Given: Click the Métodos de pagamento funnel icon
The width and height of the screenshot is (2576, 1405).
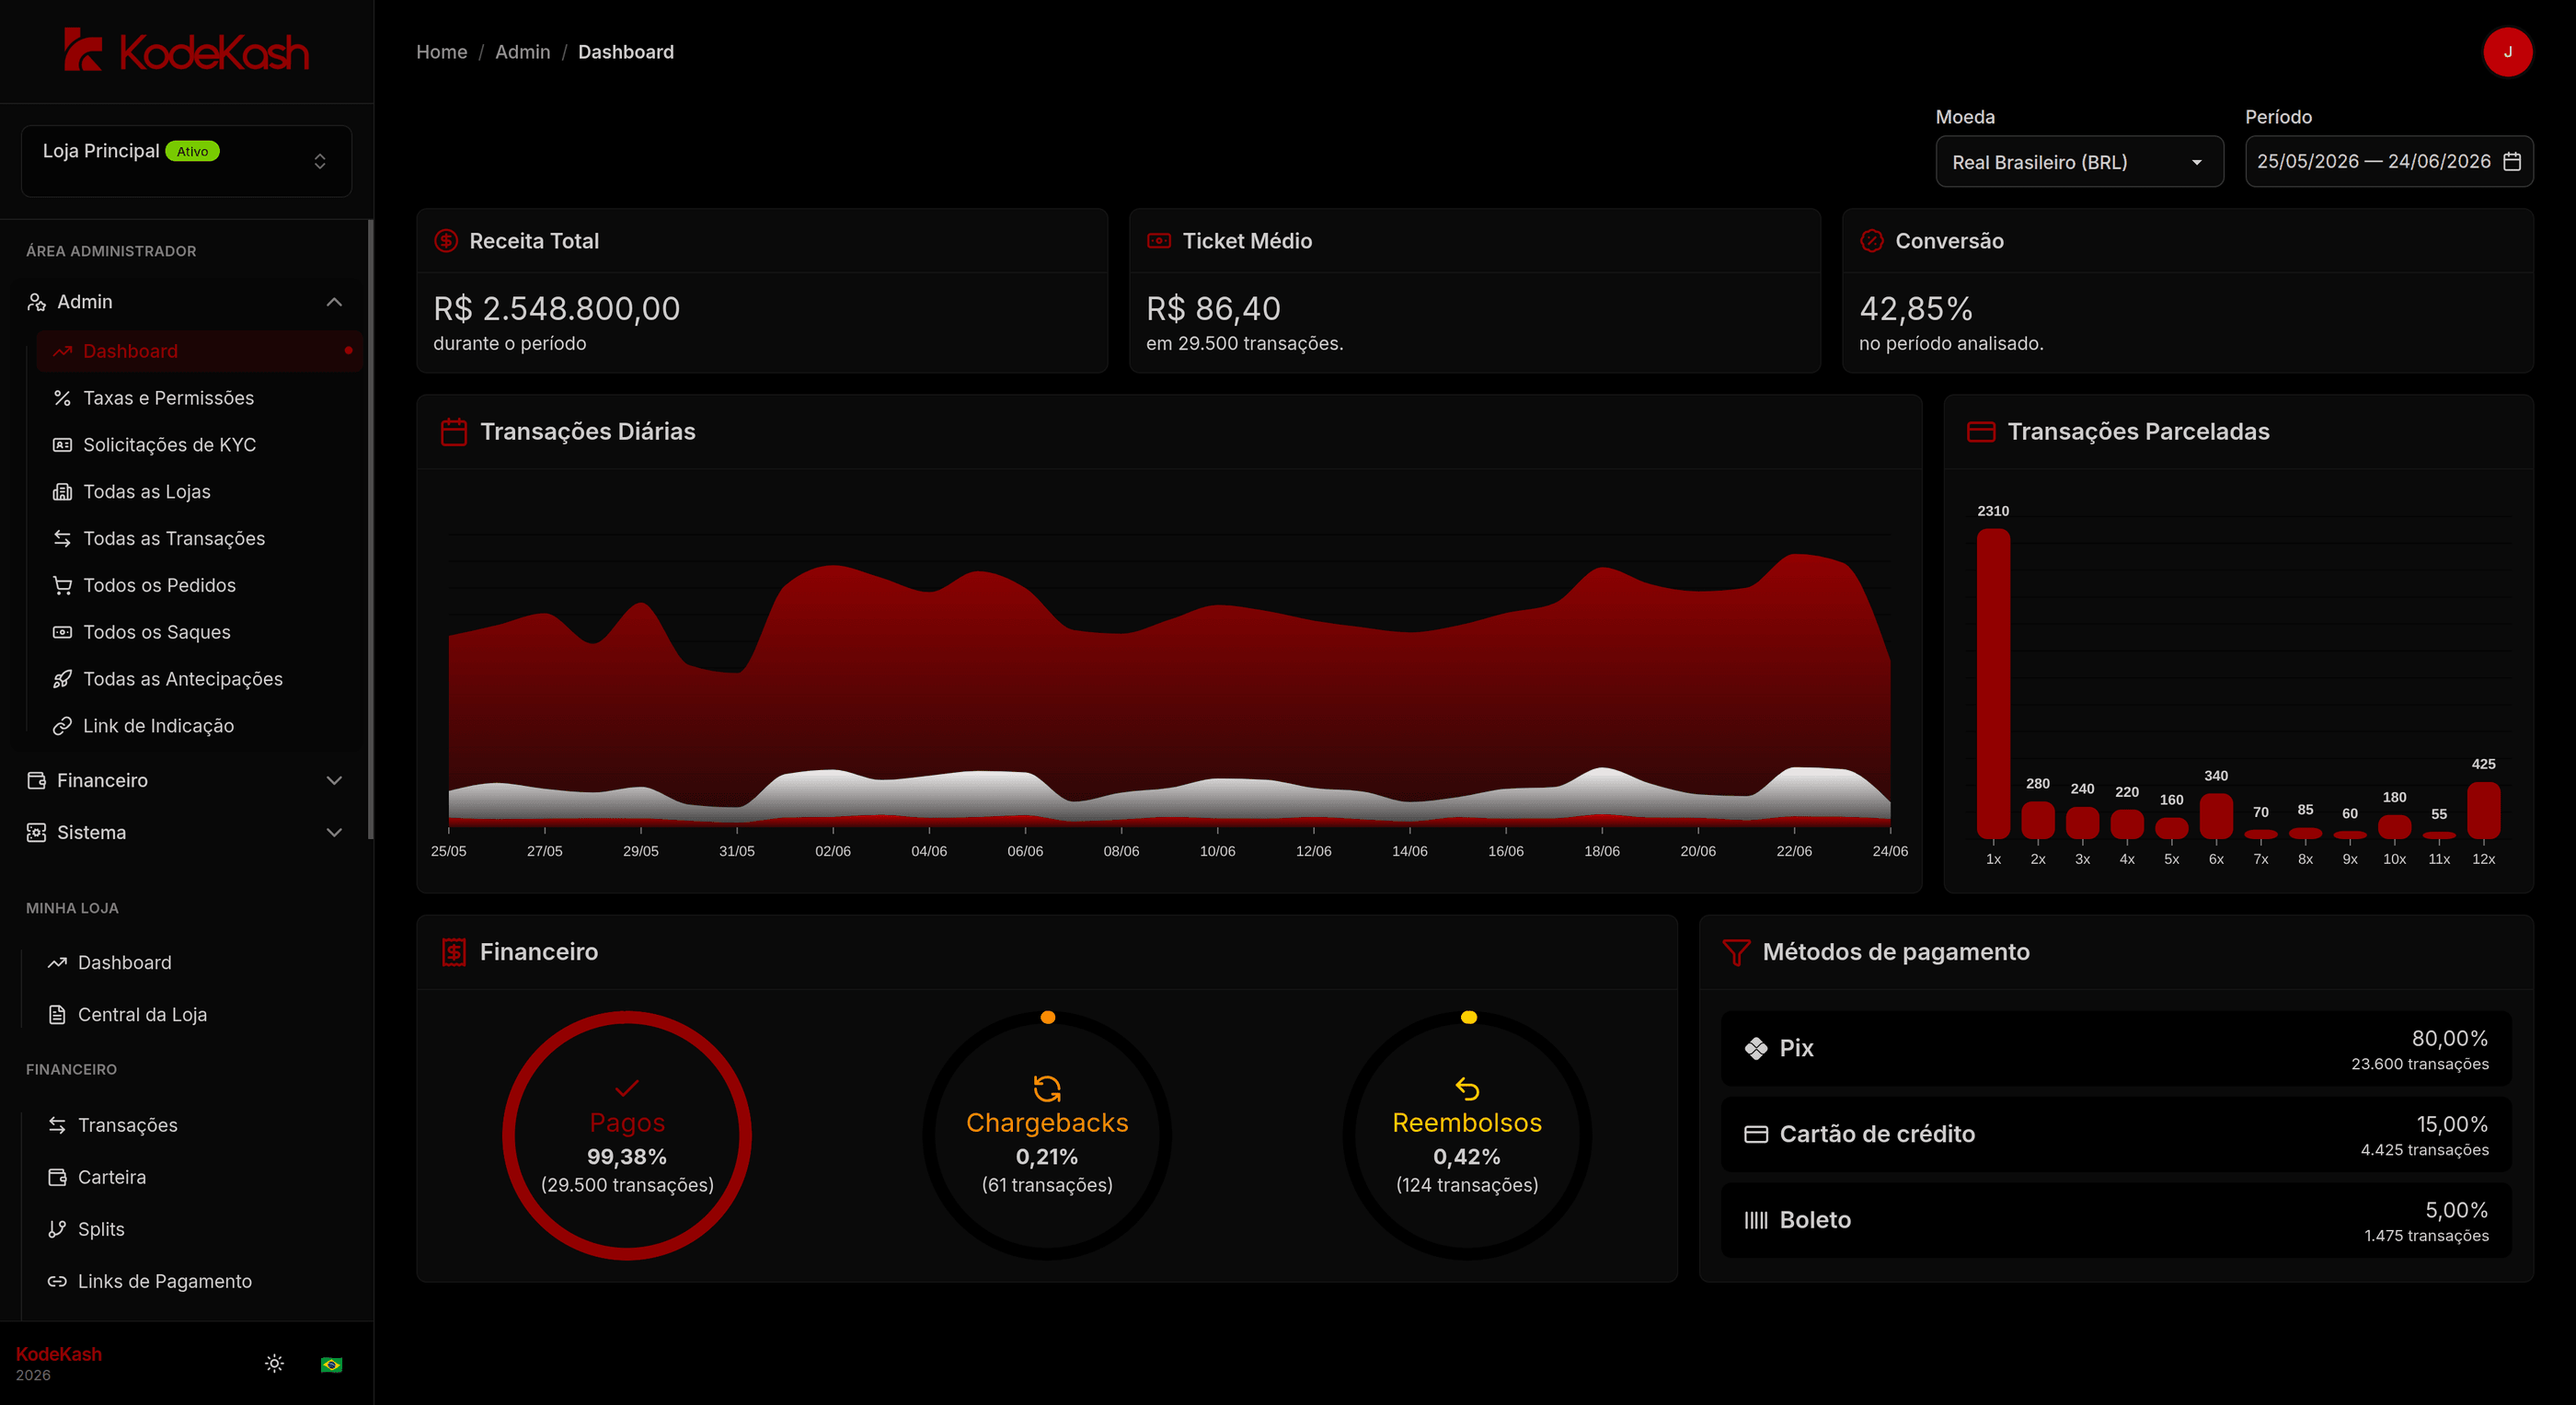Looking at the screenshot, I should 1736,952.
